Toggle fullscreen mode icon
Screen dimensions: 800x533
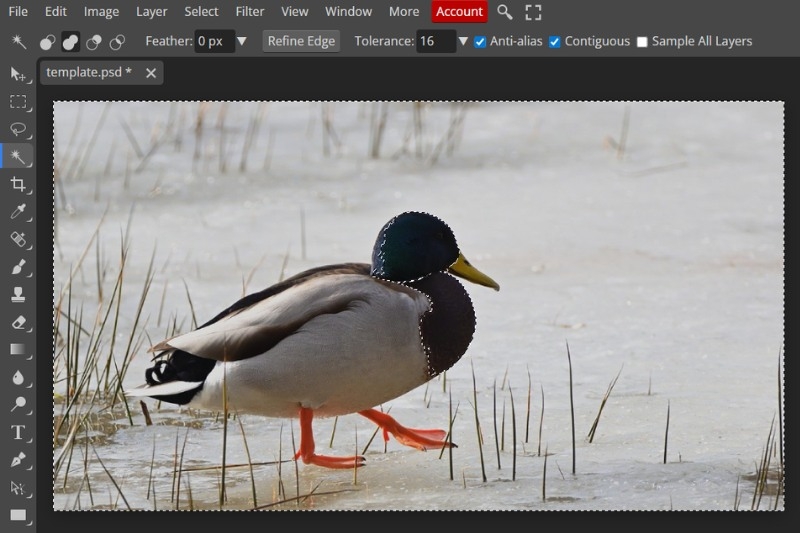coord(533,12)
